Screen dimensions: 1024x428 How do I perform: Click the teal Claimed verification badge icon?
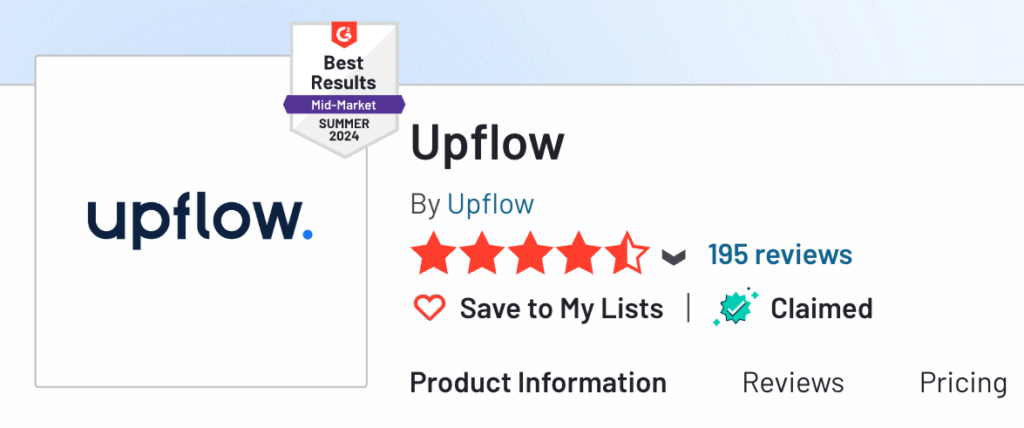pos(736,307)
